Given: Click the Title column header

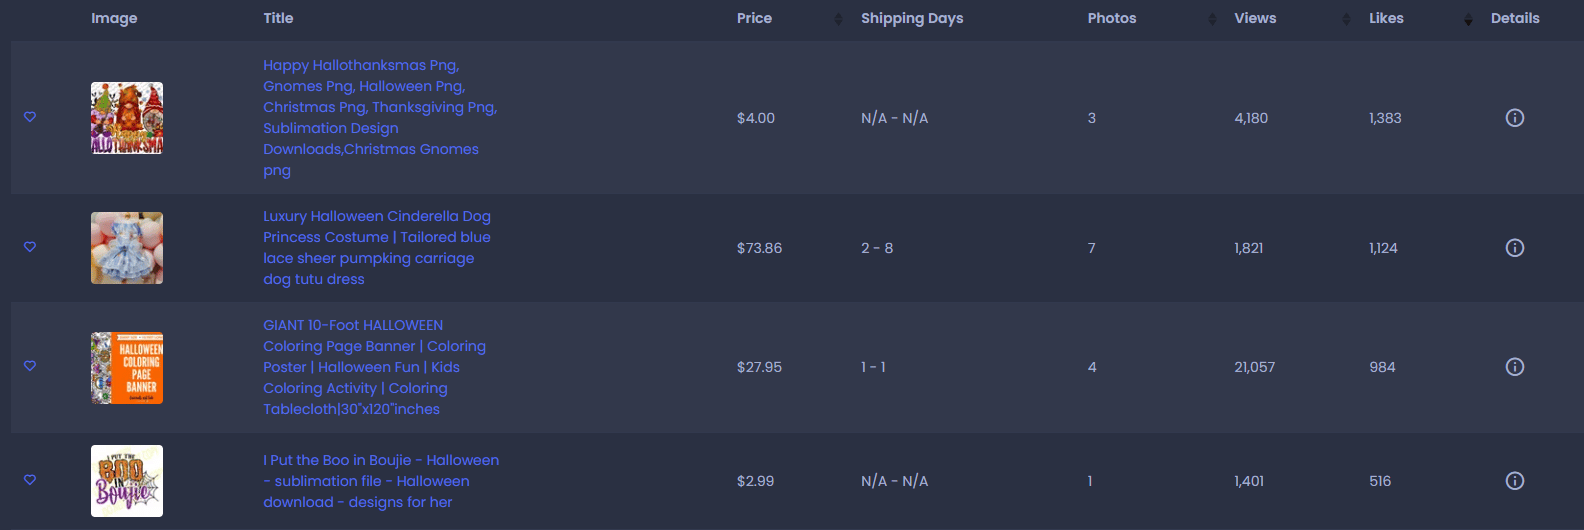Looking at the screenshot, I should [278, 18].
